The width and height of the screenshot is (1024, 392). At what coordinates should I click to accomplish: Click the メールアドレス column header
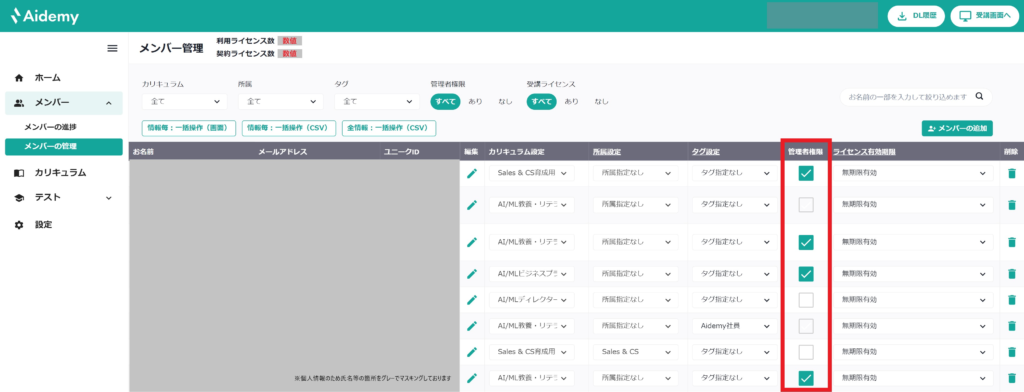point(282,152)
